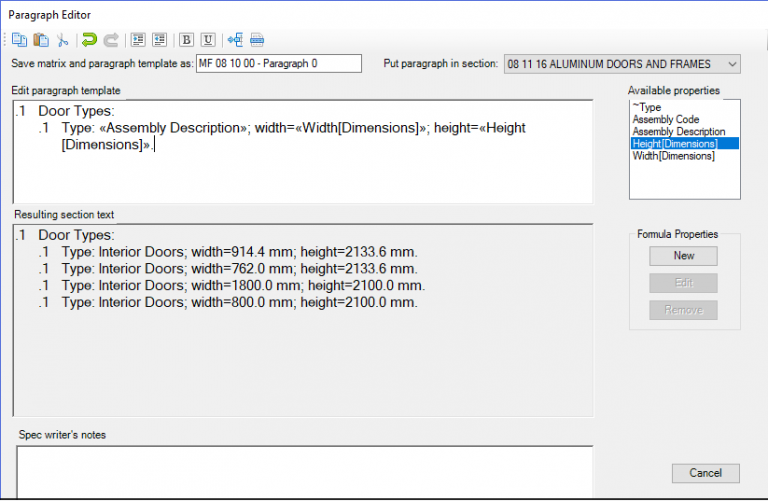The width and height of the screenshot is (768, 501).
Task: Click the Cut scissors icon
Action: pos(62,40)
